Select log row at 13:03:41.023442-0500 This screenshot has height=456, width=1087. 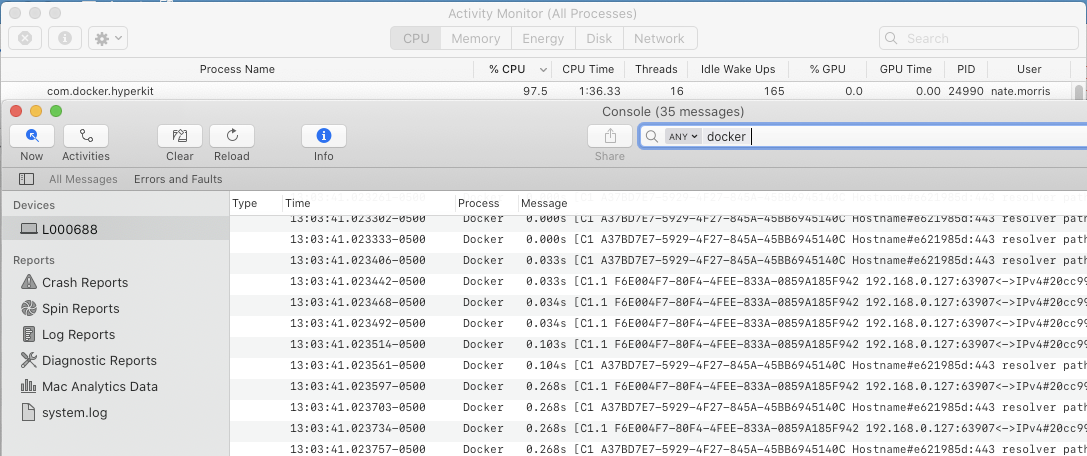tap(659, 281)
